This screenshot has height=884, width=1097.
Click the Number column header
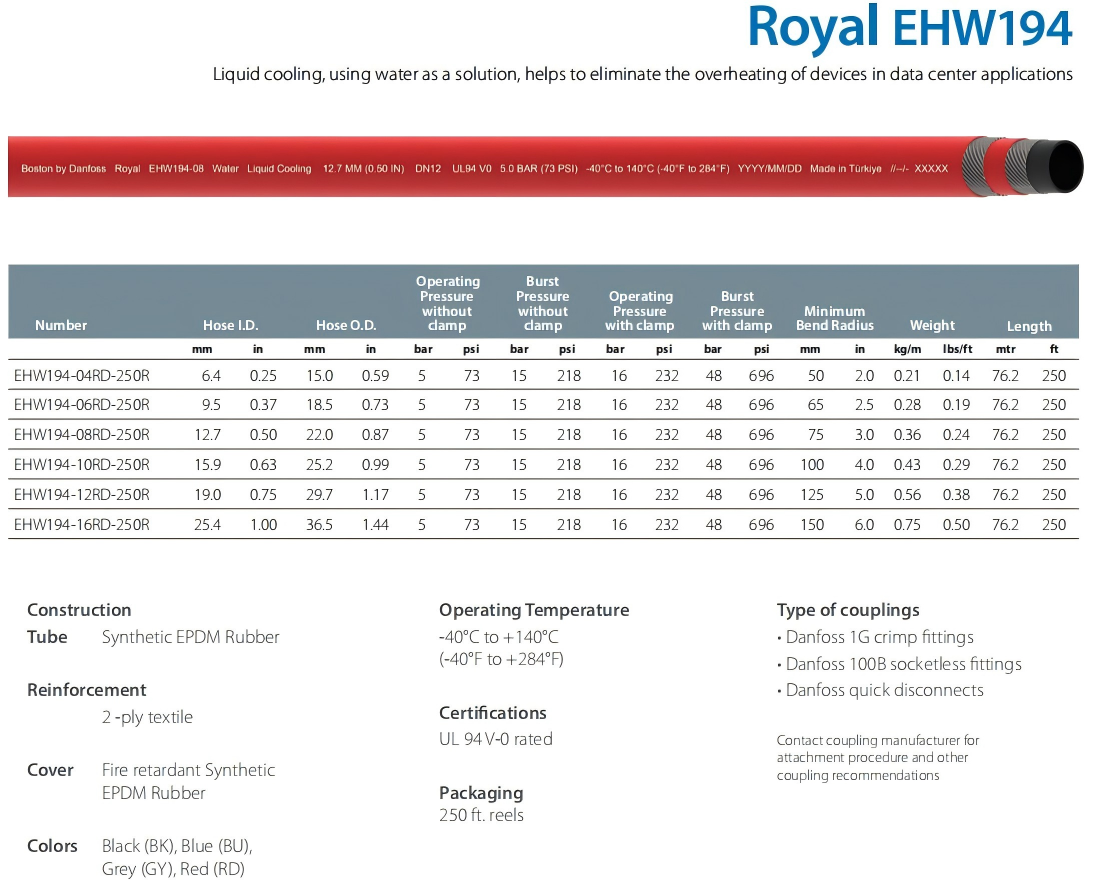click(61, 325)
